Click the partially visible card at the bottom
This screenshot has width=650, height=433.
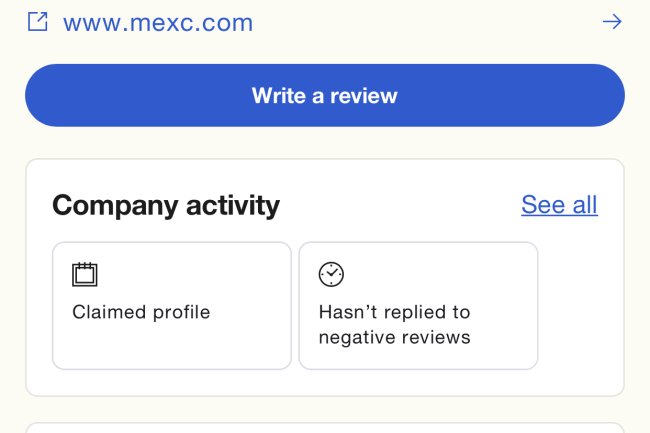pos(324,427)
